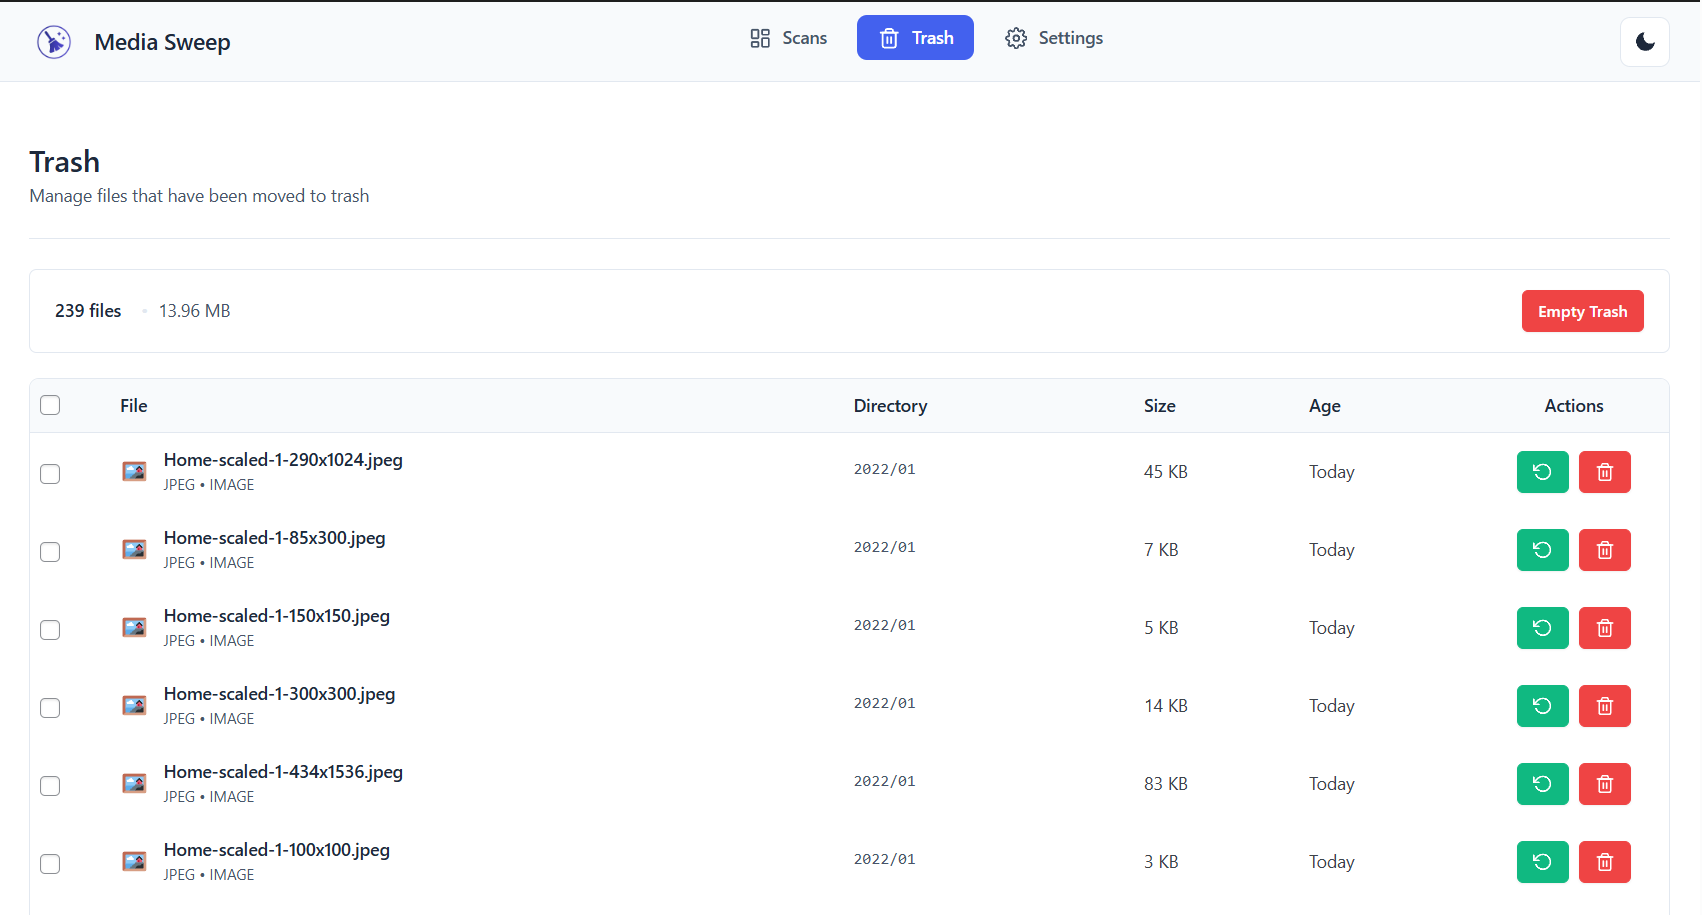
Task: Click the Media Sweep satellite logo icon
Action: pos(54,41)
